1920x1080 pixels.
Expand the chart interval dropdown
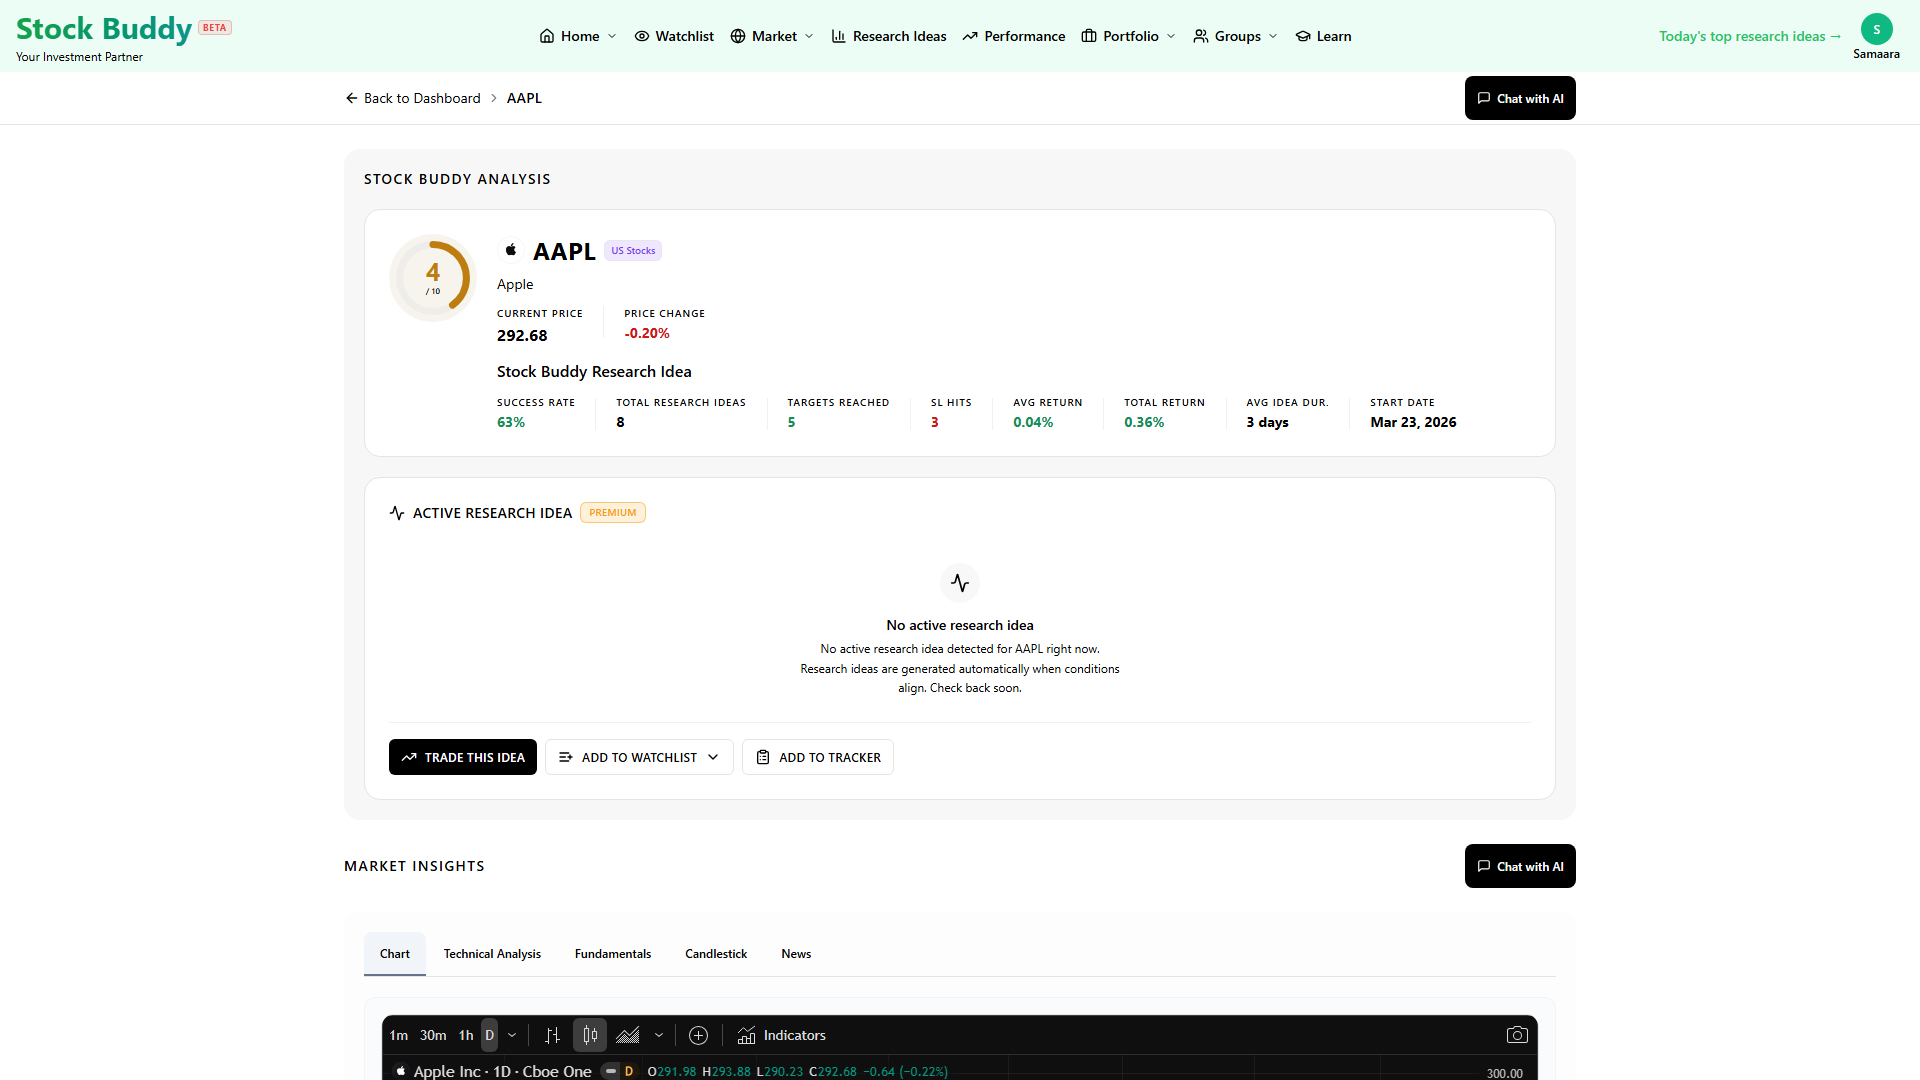pos(512,1035)
